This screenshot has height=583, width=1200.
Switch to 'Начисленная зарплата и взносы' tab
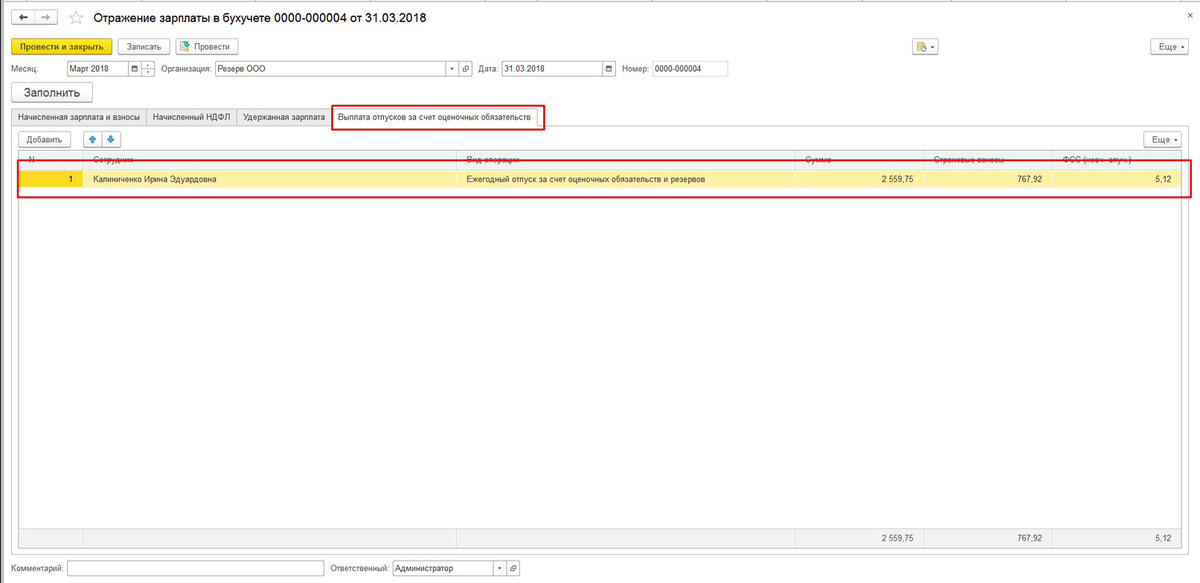click(79, 117)
